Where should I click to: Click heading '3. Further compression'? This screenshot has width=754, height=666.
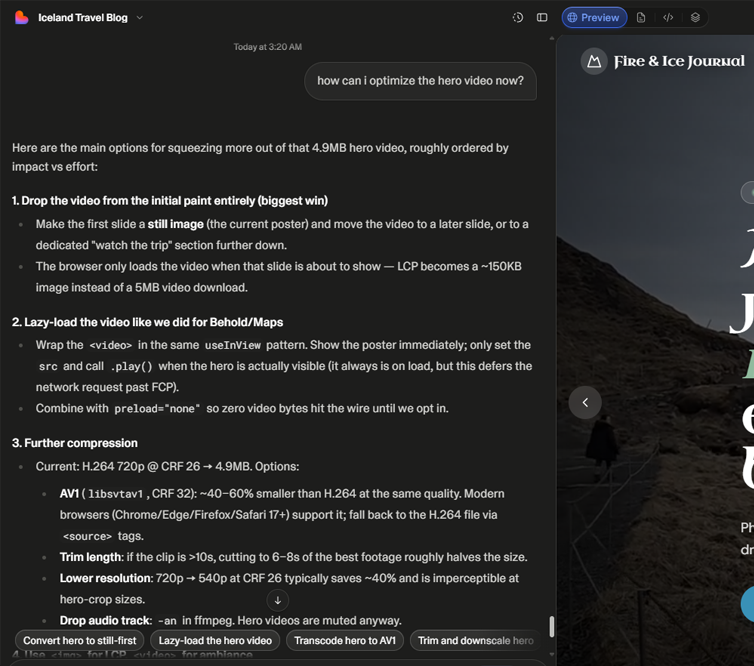tap(75, 443)
